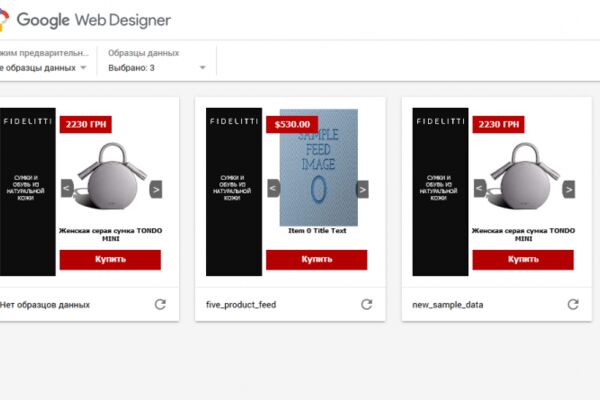Click 'Item 0 Title Text' caption
This screenshot has width=600, height=400.
click(317, 230)
